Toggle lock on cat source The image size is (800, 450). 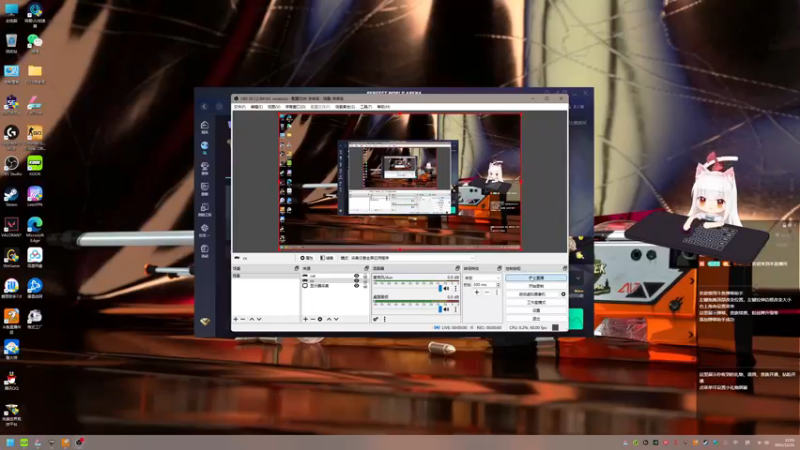click(365, 276)
